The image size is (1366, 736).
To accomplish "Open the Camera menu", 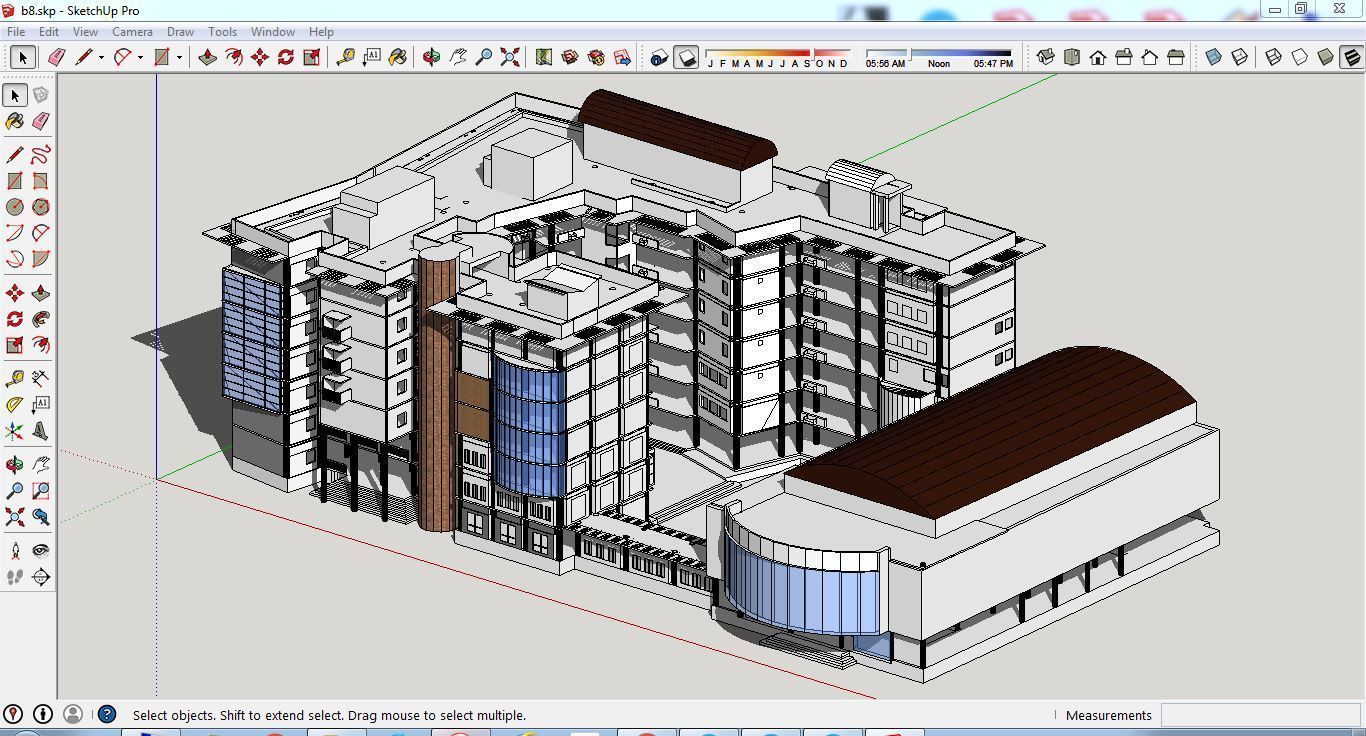I will [132, 31].
